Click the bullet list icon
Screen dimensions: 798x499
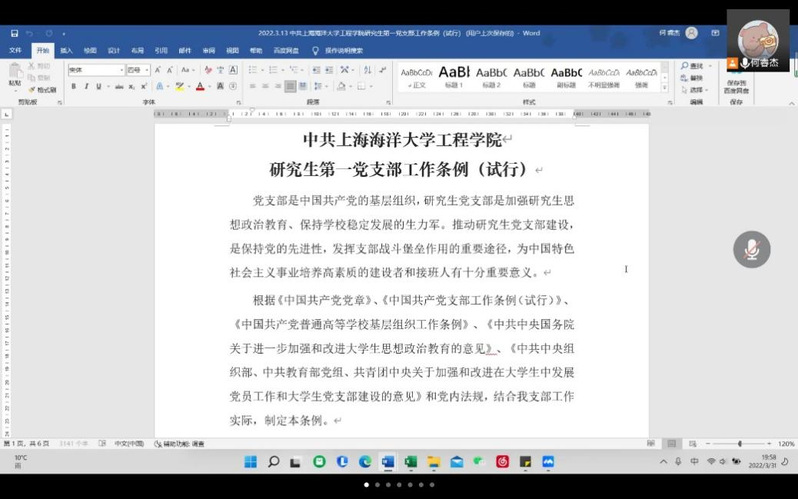250,70
